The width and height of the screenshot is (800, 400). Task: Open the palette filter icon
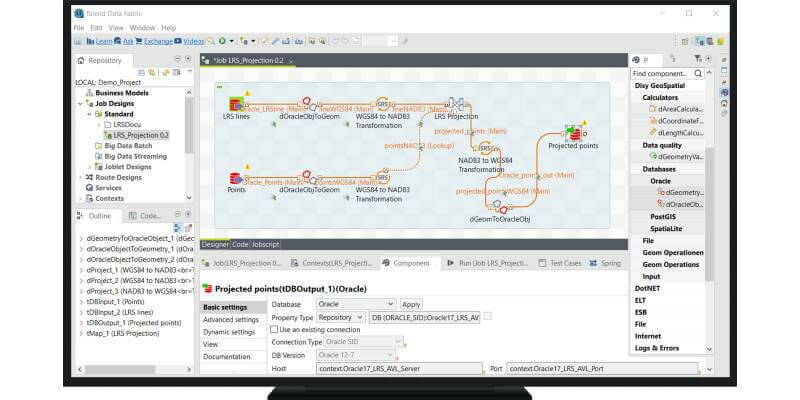tap(698, 59)
